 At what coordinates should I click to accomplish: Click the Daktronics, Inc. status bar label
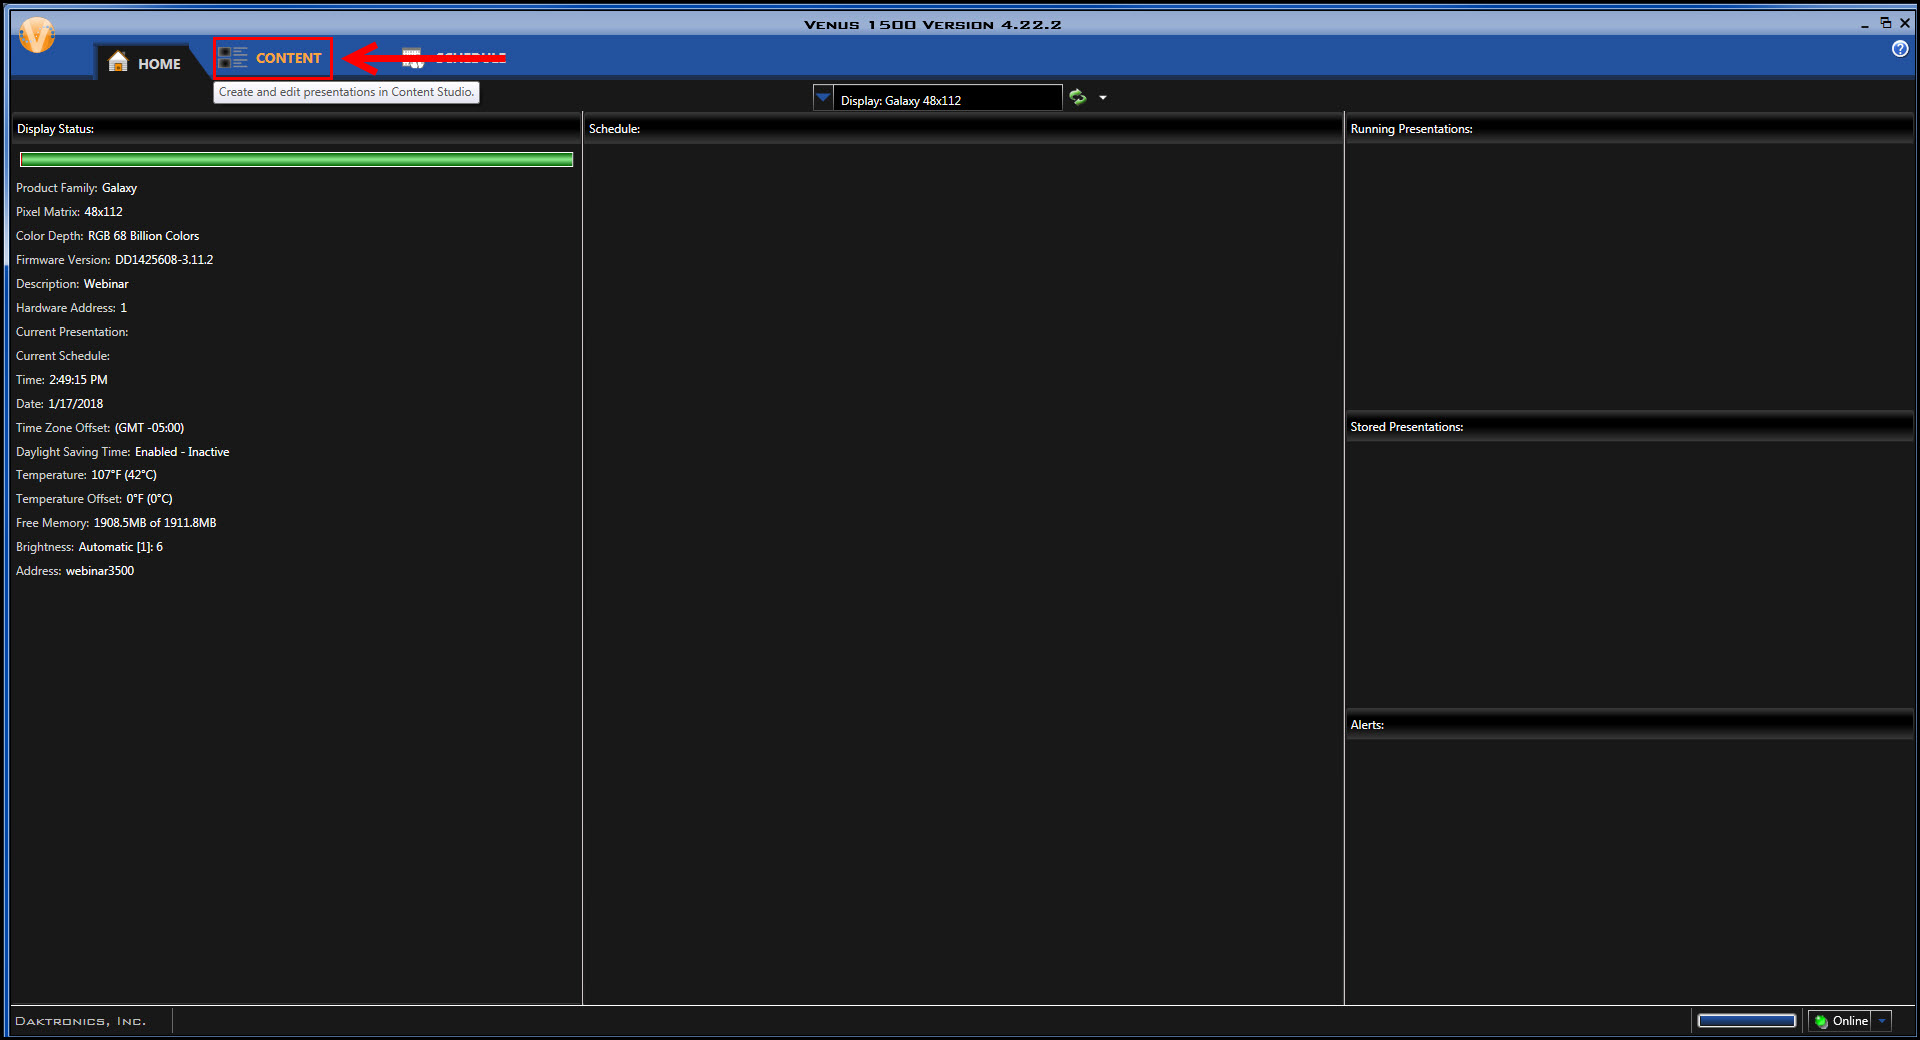(81, 1021)
